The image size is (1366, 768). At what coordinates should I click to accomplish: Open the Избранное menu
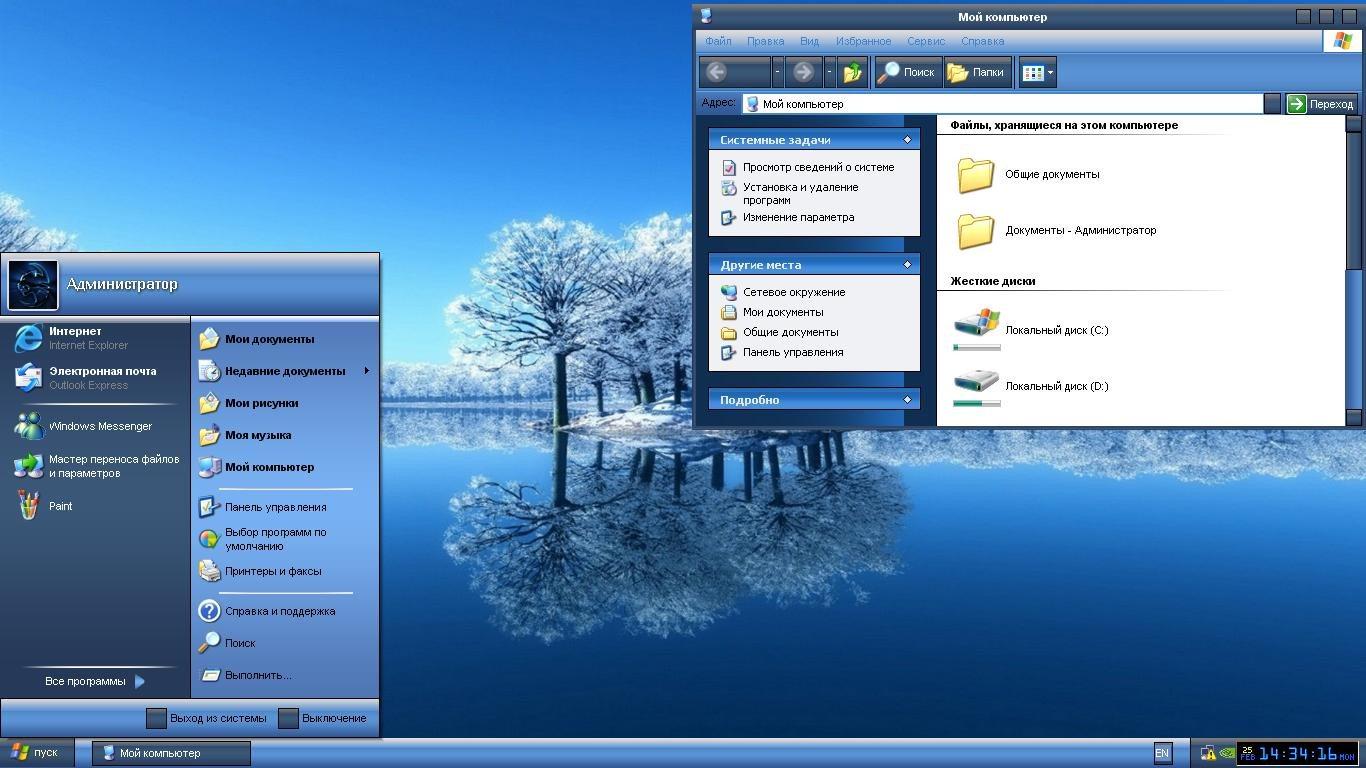pyautogui.click(x=863, y=41)
